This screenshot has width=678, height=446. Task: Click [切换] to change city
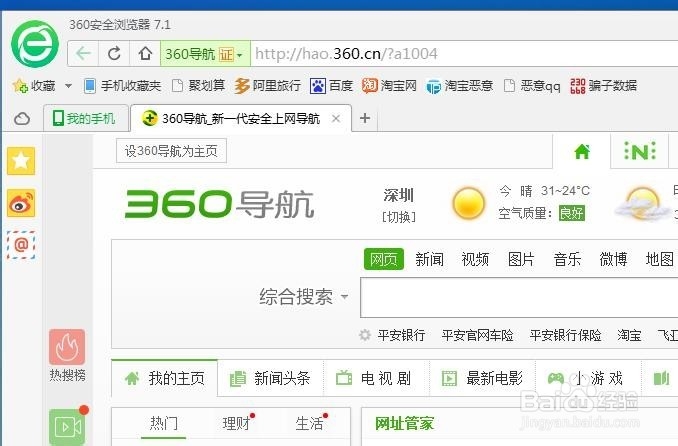click(x=399, y=217)
